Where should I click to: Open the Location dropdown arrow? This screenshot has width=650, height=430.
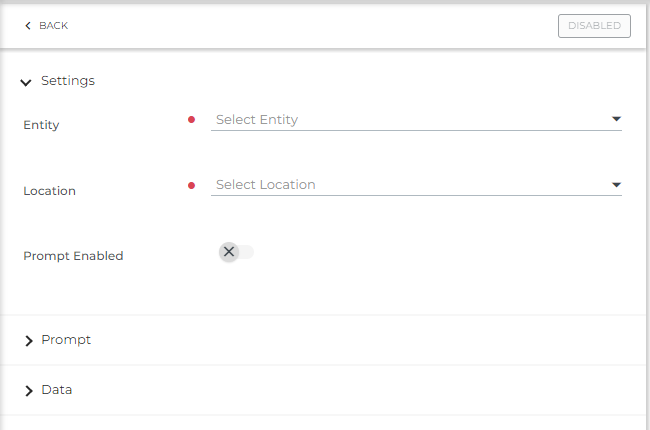coord(616,185)
